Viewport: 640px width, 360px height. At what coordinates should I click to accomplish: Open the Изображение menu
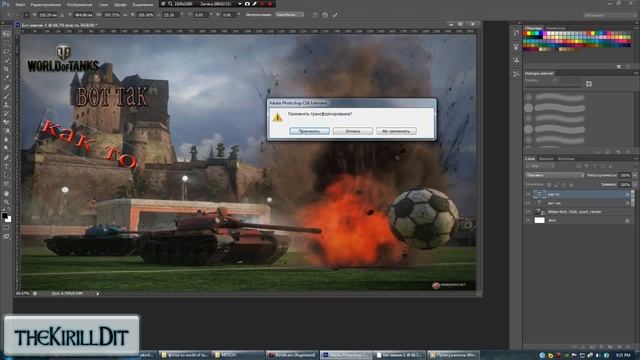80,4
